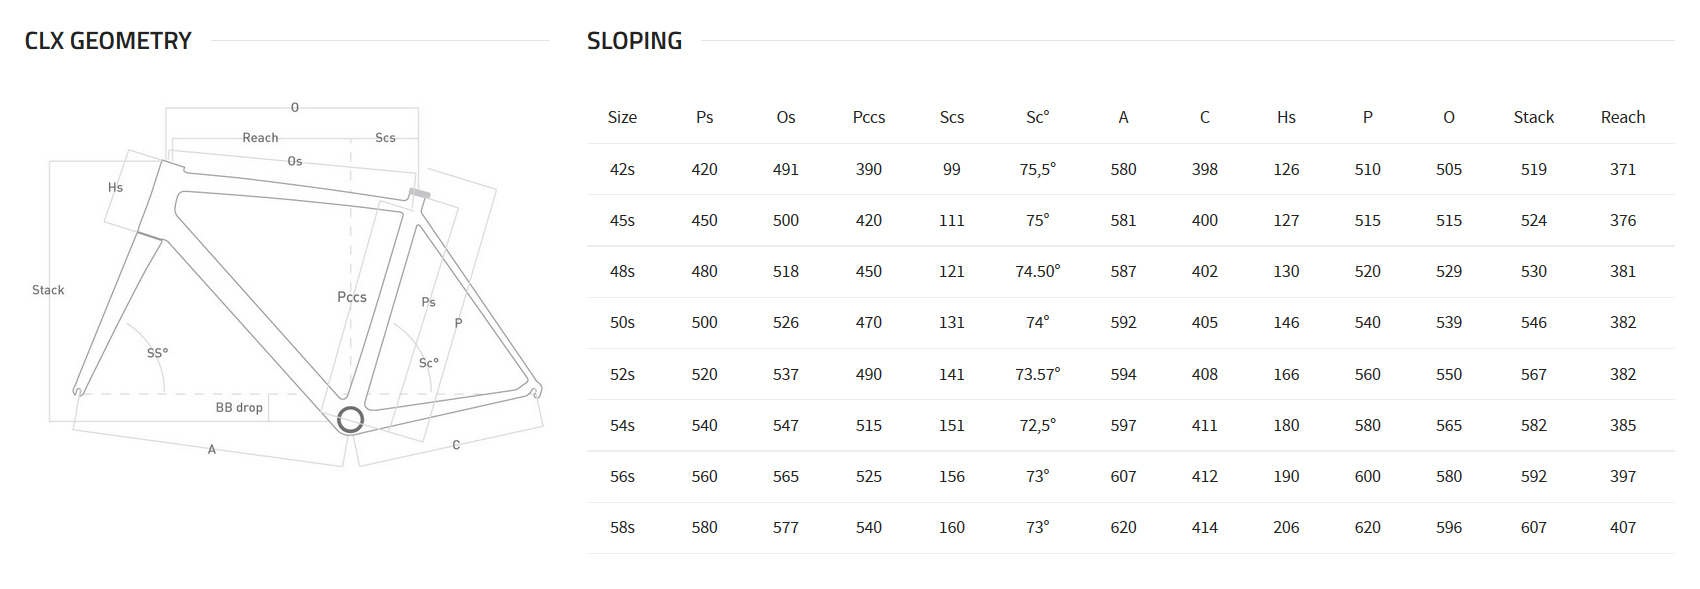
Task: Select the 42s size row label
Action: [x=622, y=169]
